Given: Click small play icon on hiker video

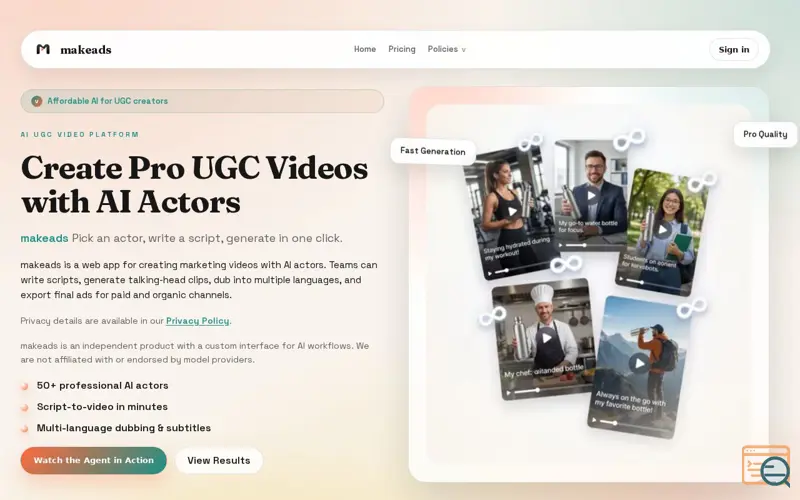Looking at the screenshot, I should pos(594,420).
